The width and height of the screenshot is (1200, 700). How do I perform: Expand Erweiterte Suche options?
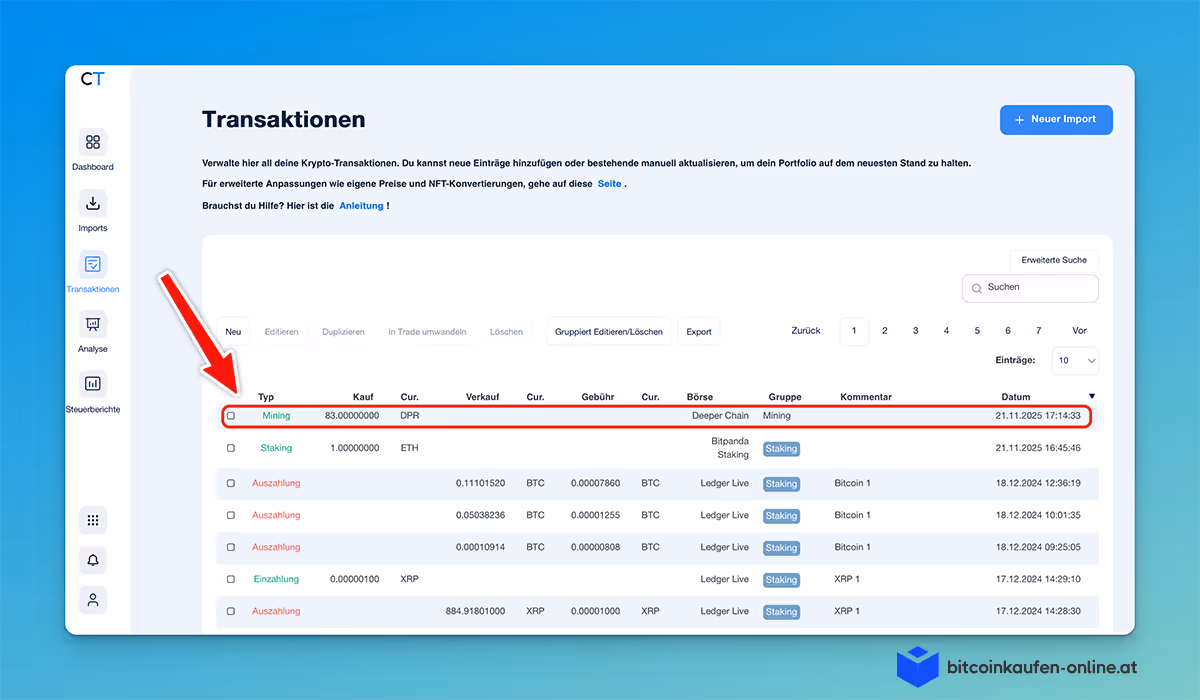click(x=1053, y=259)
